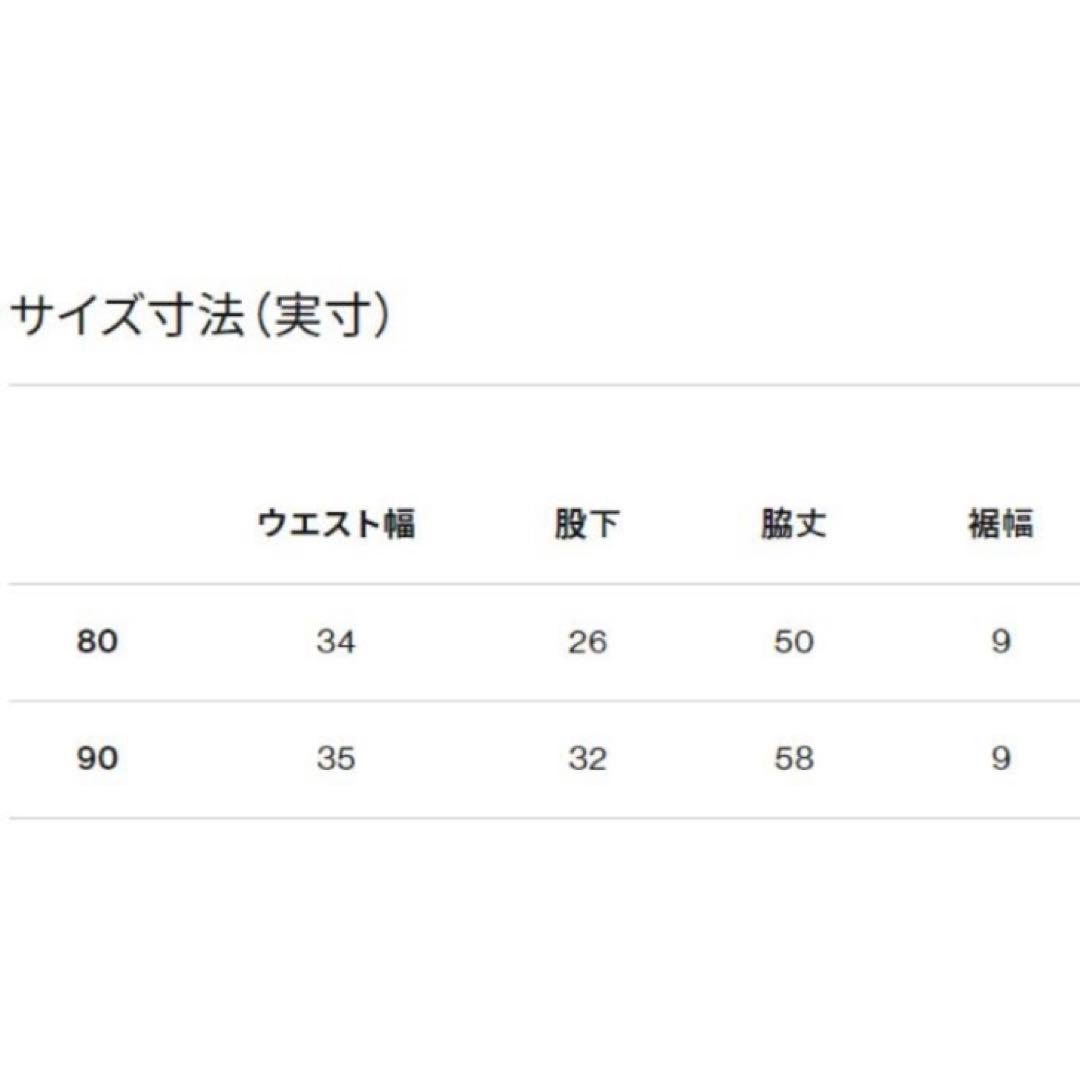Click waist width value 35
This screenshot has height=1080, width=1080.
(336, 759)
